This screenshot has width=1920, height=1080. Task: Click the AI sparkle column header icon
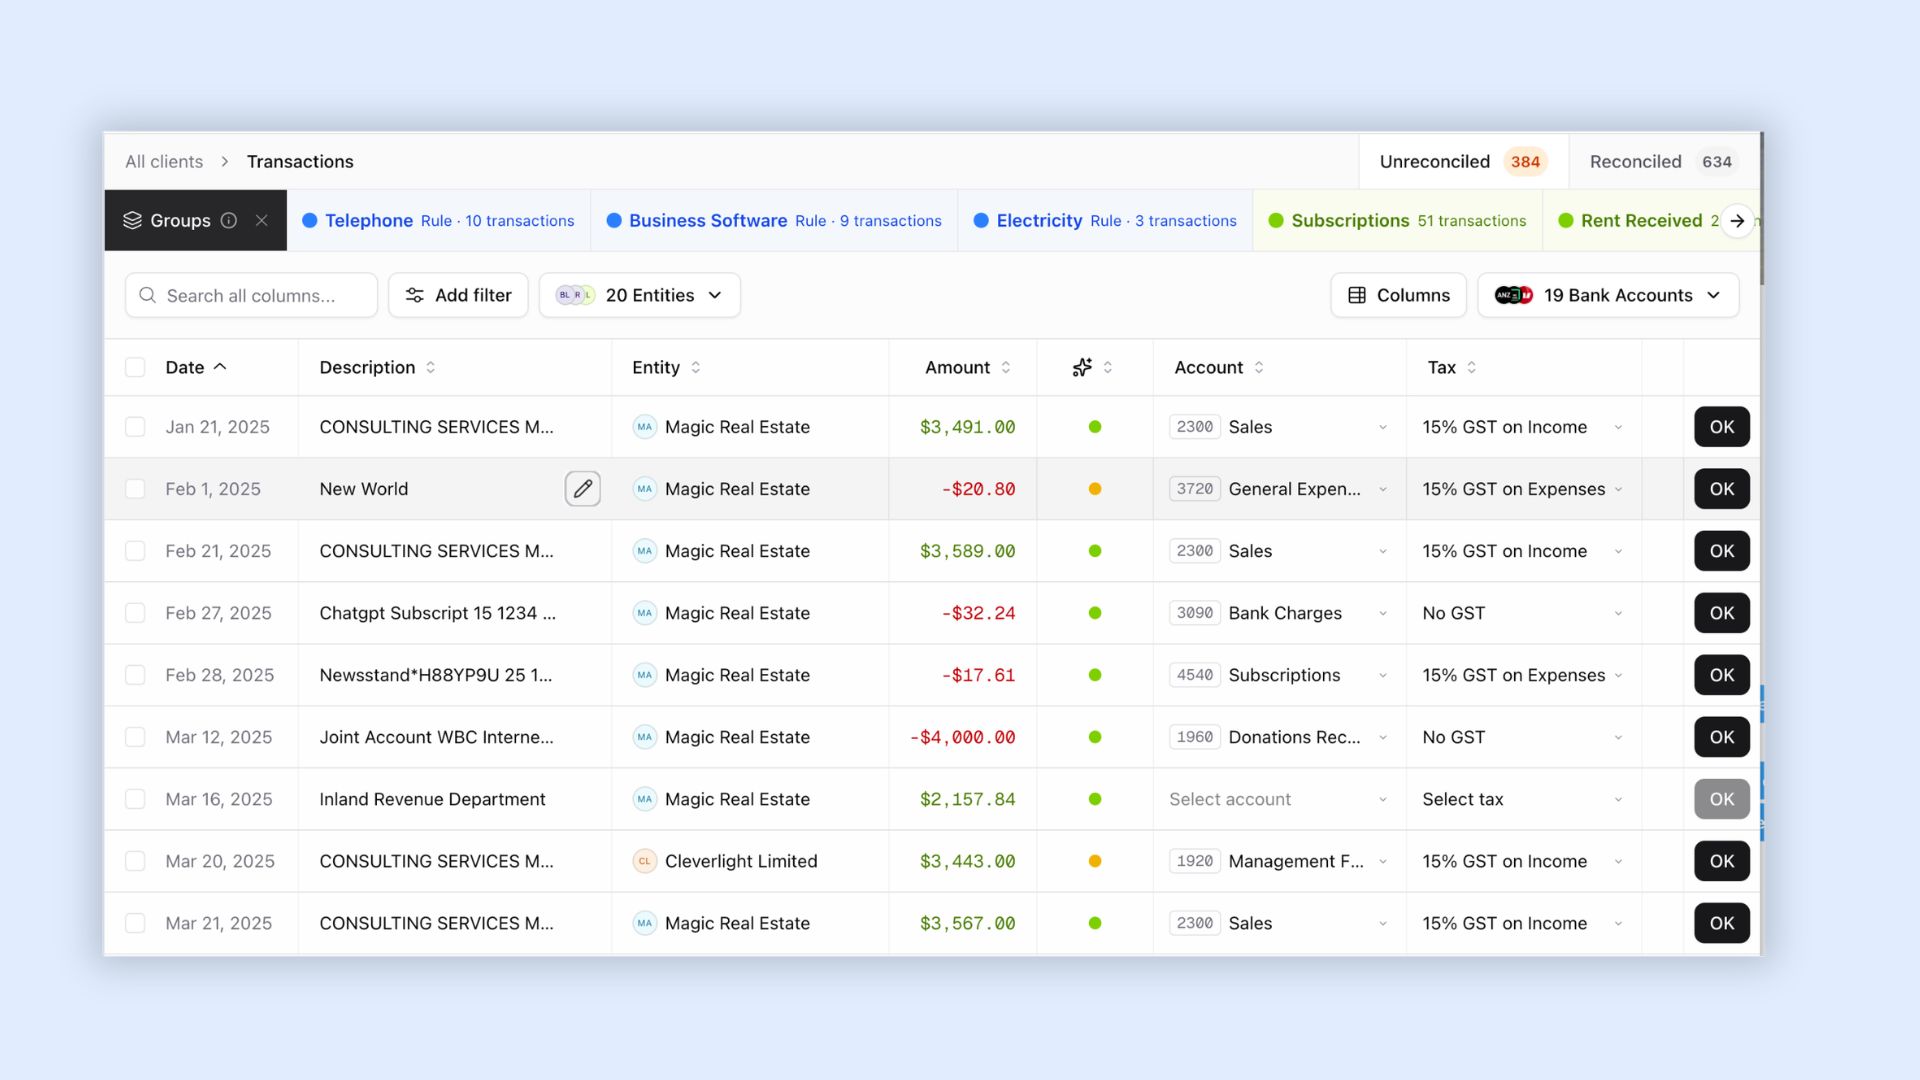pos(1082,367)
